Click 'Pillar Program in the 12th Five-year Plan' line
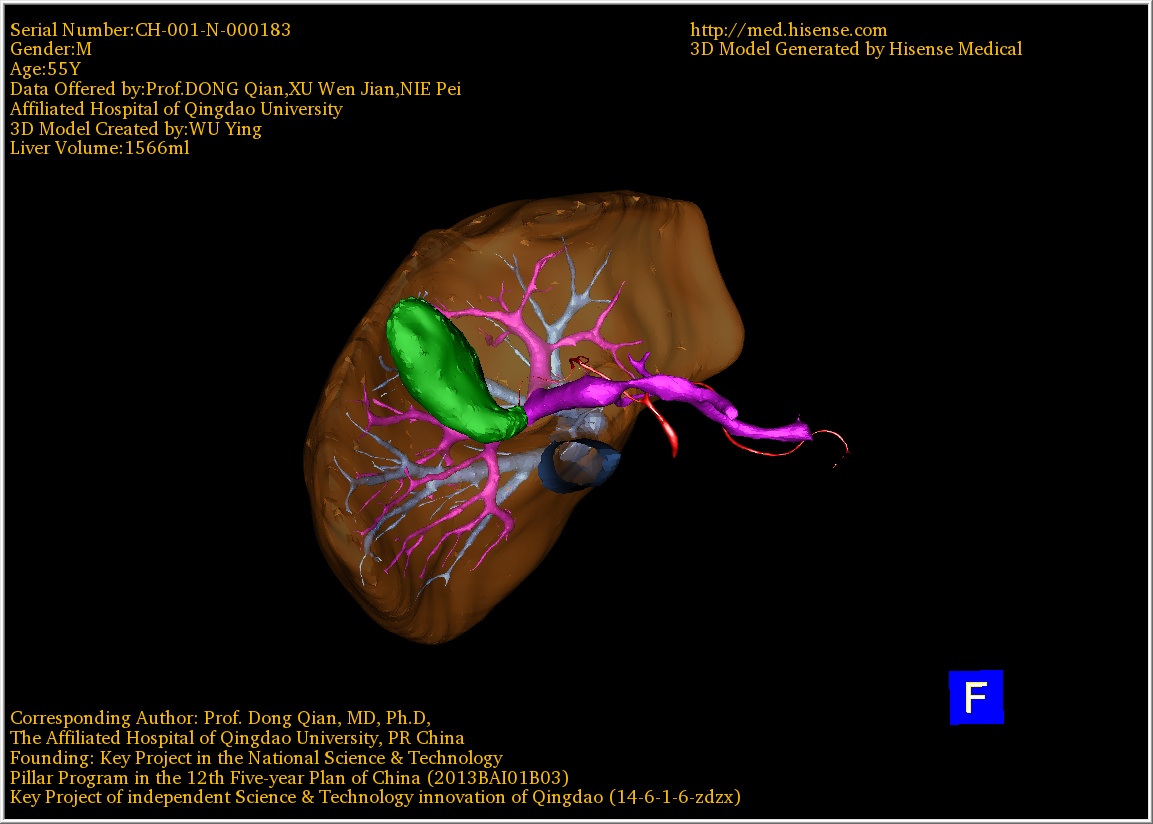 pyautogui.click(x=289, y=778)
